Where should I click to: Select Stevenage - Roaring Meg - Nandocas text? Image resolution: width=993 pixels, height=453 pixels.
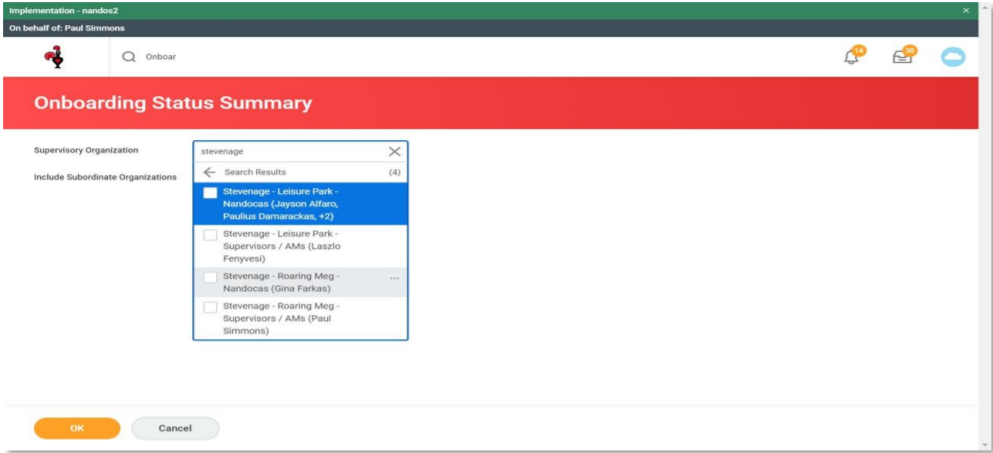pos(281,283)
